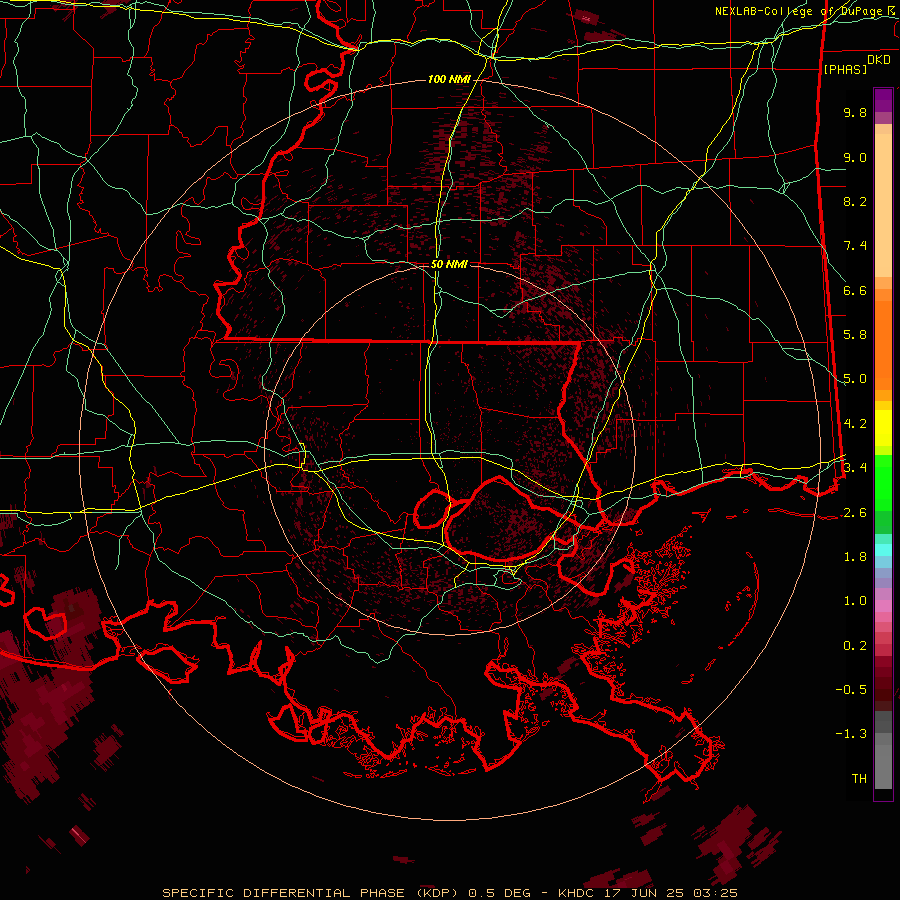Image resolution: width=900 pixels, height=900 pixels.
Task: Select the 1.0 legend value
Action: 855,600
